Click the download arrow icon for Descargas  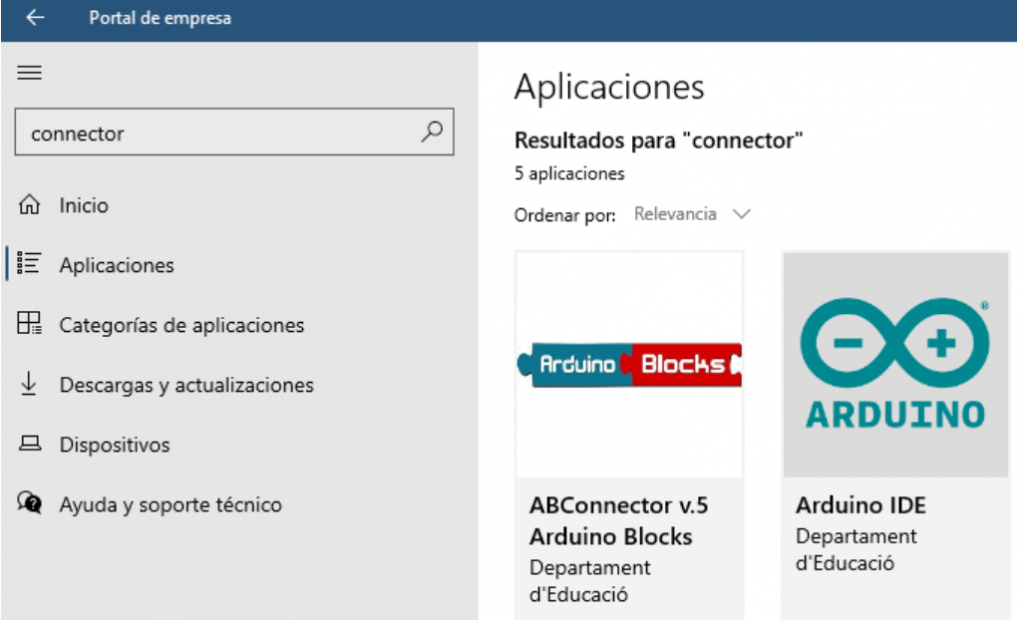click(x=30, y=384)
